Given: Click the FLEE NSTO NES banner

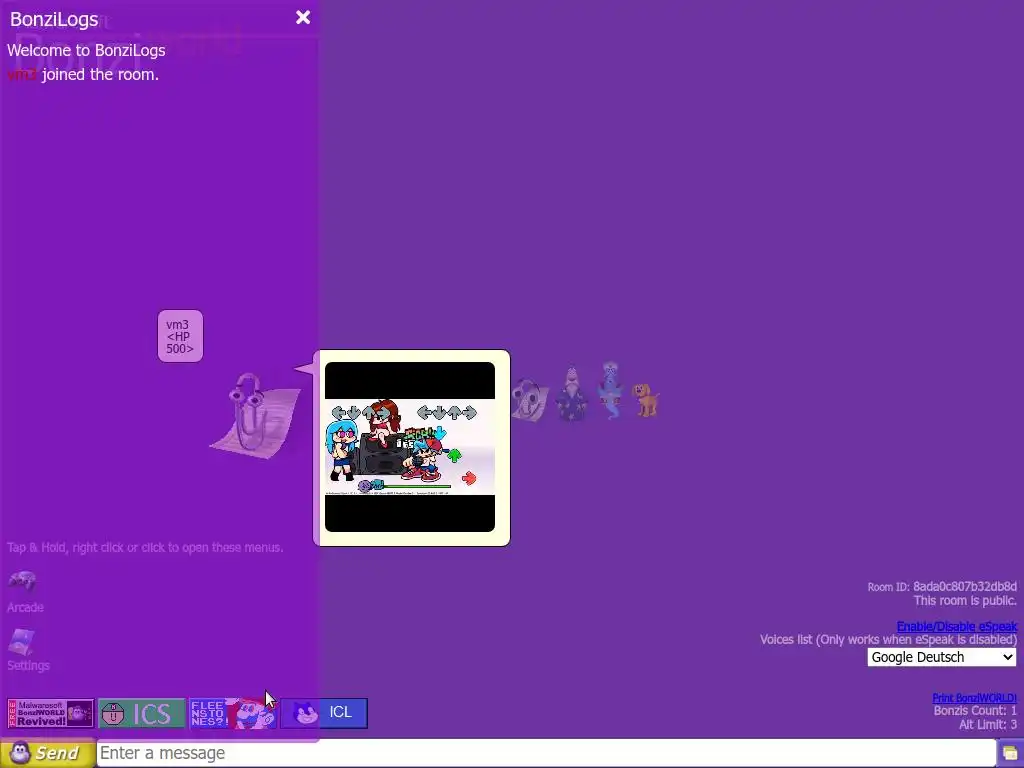Looking at the screenshot, I should pyautogui.click(x=232, y=713).
